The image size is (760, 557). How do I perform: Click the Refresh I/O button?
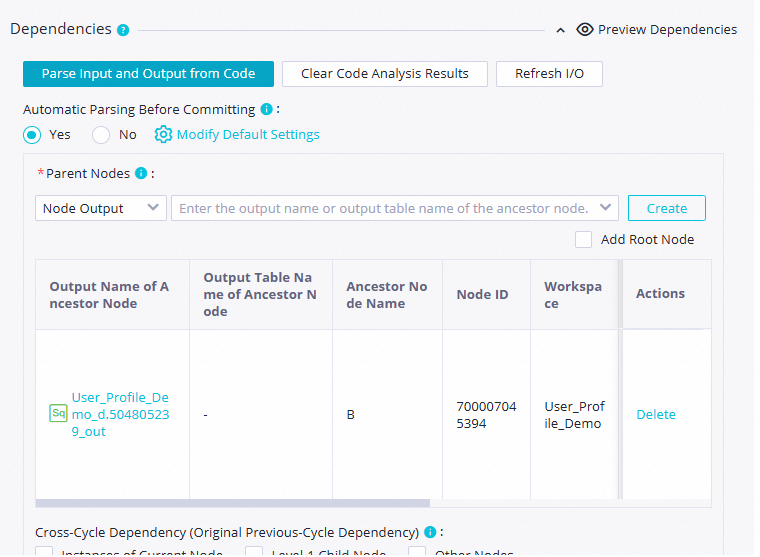click(x=549, y=74)
